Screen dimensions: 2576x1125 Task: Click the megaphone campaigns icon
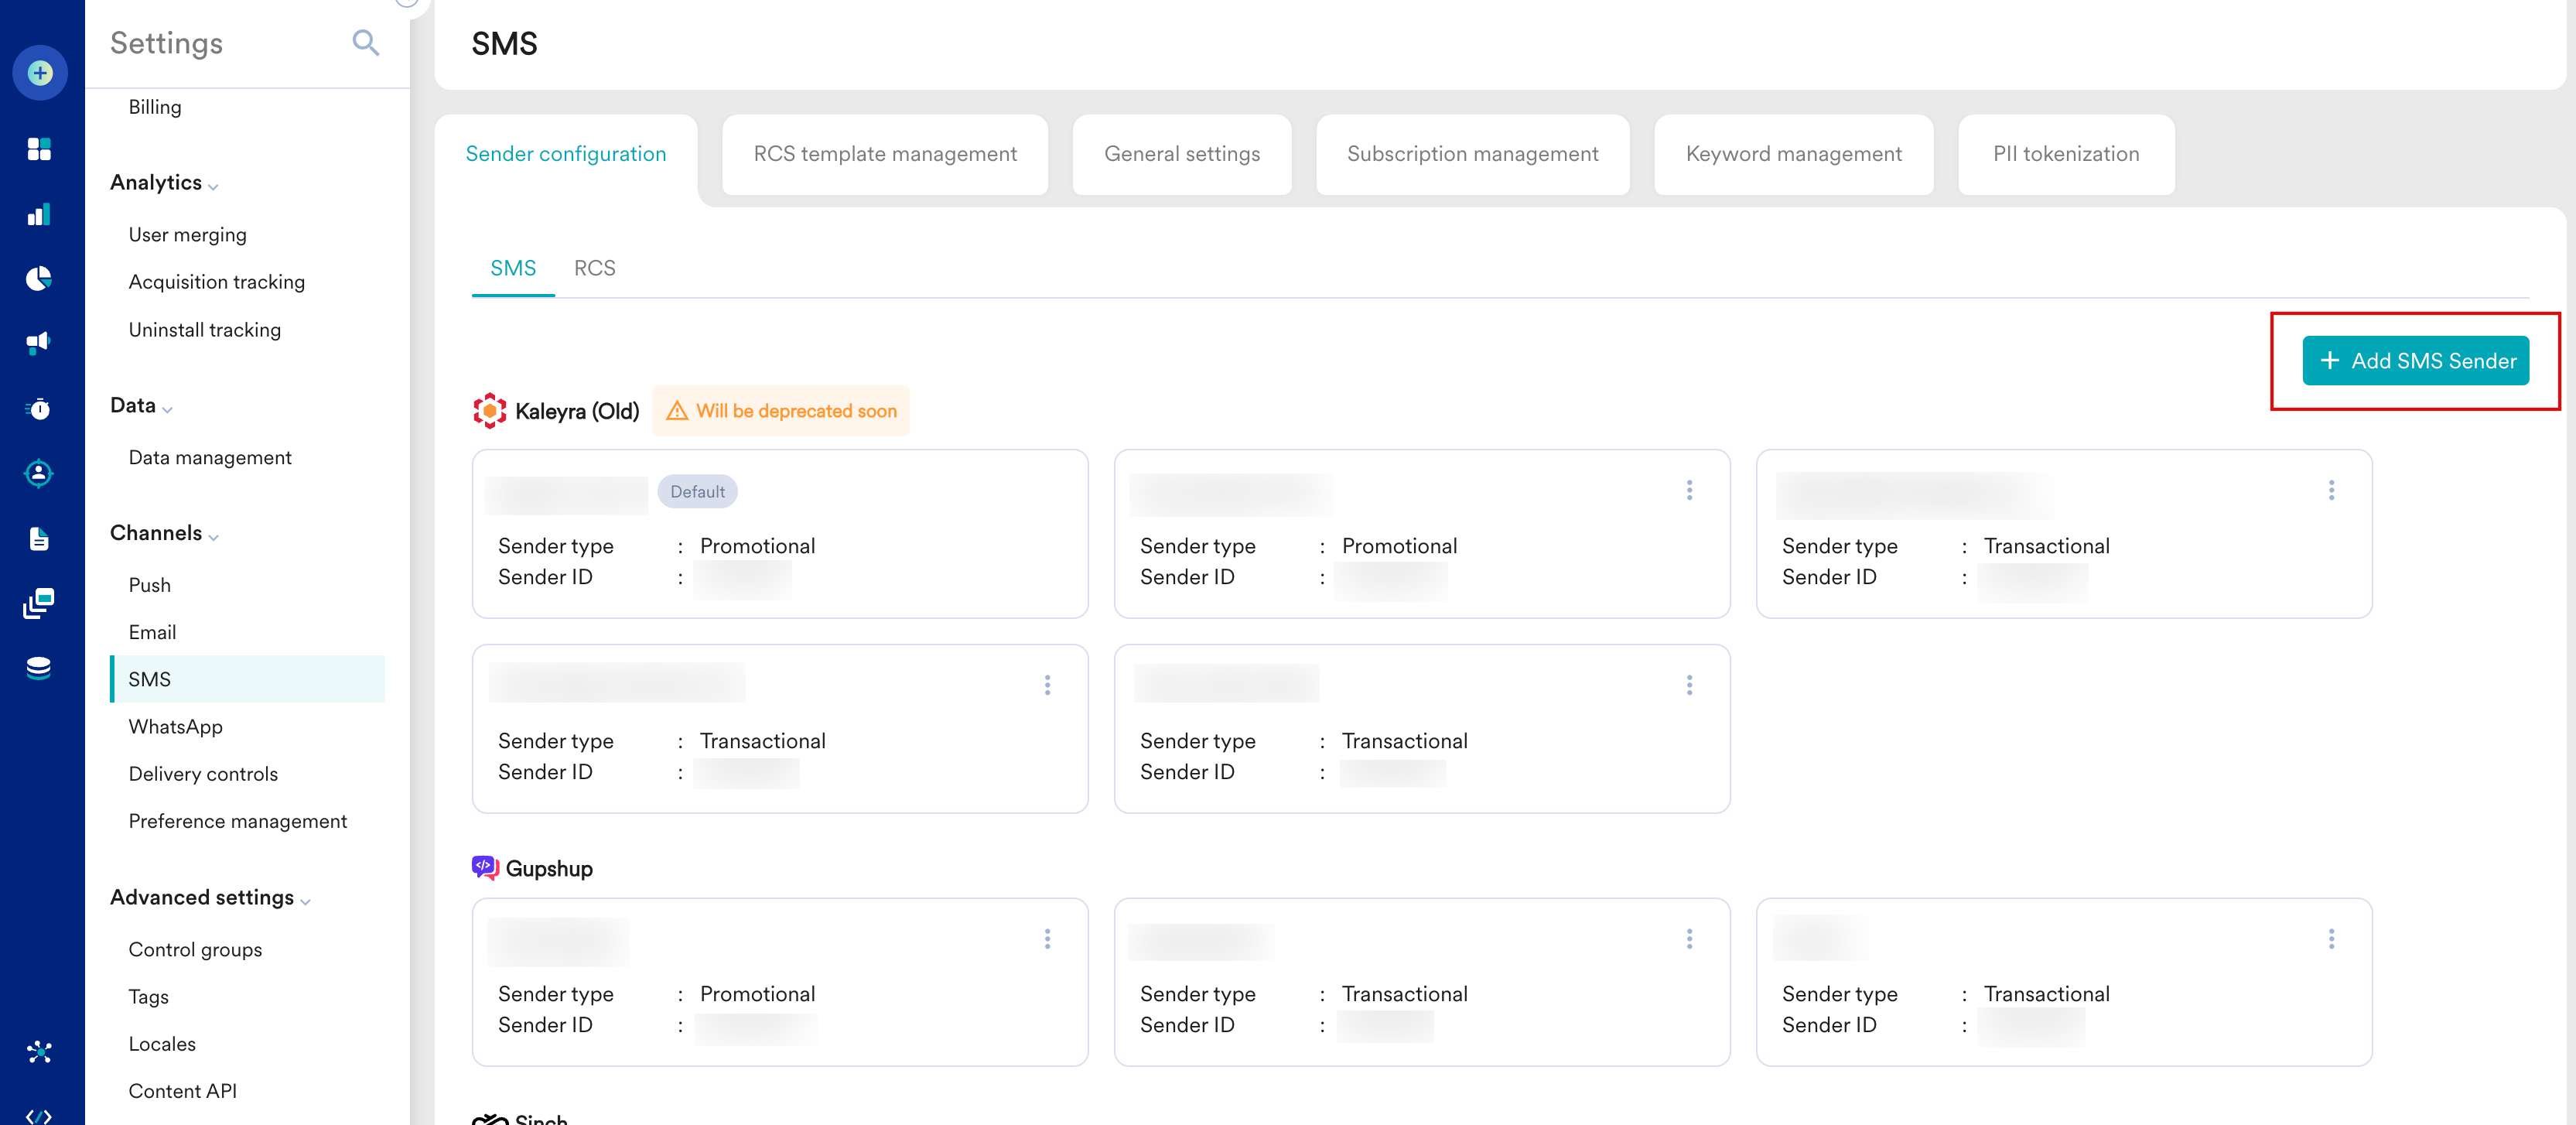pyautogui.click(x=39, y=342)
